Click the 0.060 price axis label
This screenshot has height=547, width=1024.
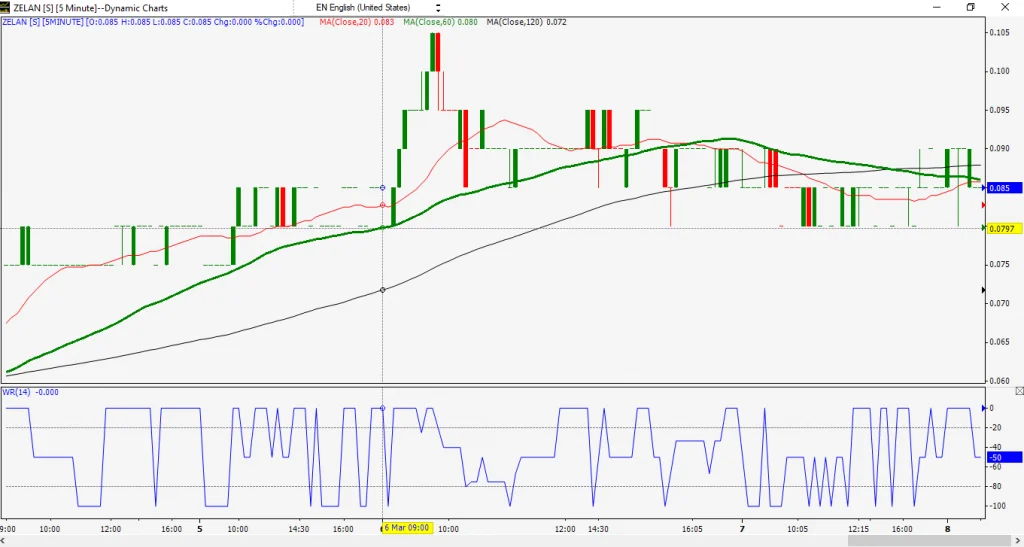pos(1000,381)
